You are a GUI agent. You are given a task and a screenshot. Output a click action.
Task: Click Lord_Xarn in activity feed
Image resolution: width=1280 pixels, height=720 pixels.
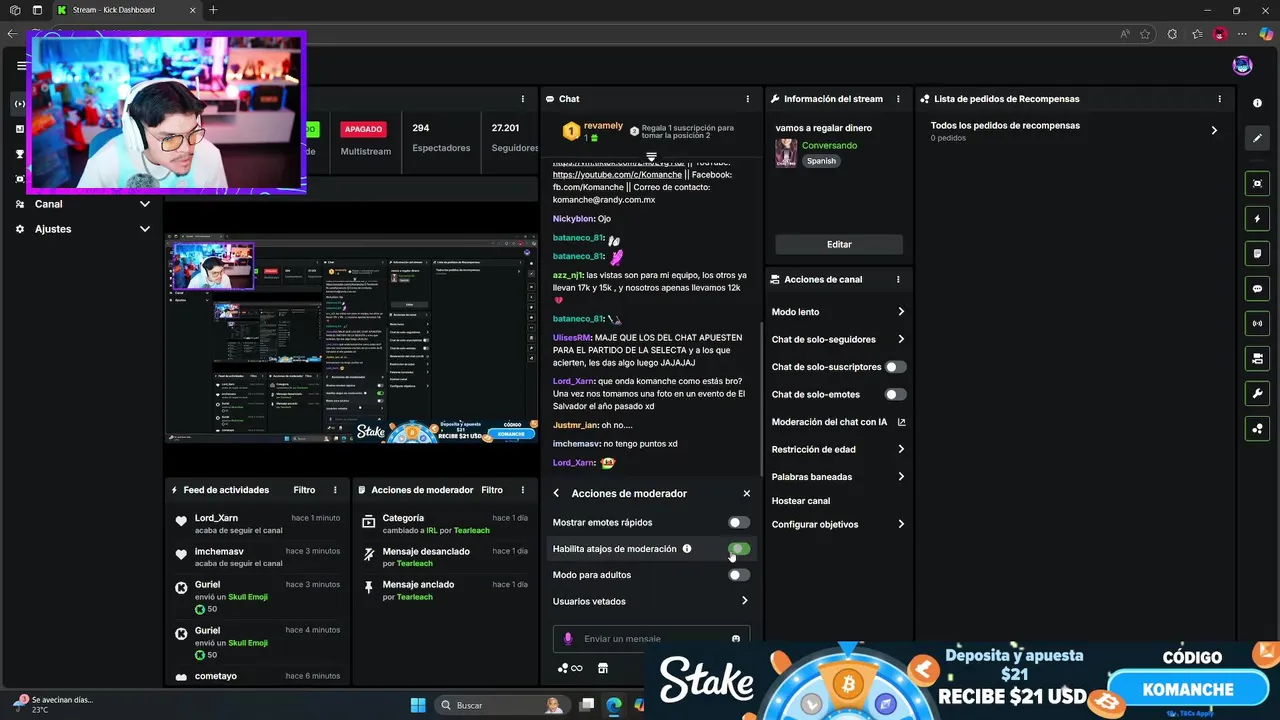tap(216, 518)
